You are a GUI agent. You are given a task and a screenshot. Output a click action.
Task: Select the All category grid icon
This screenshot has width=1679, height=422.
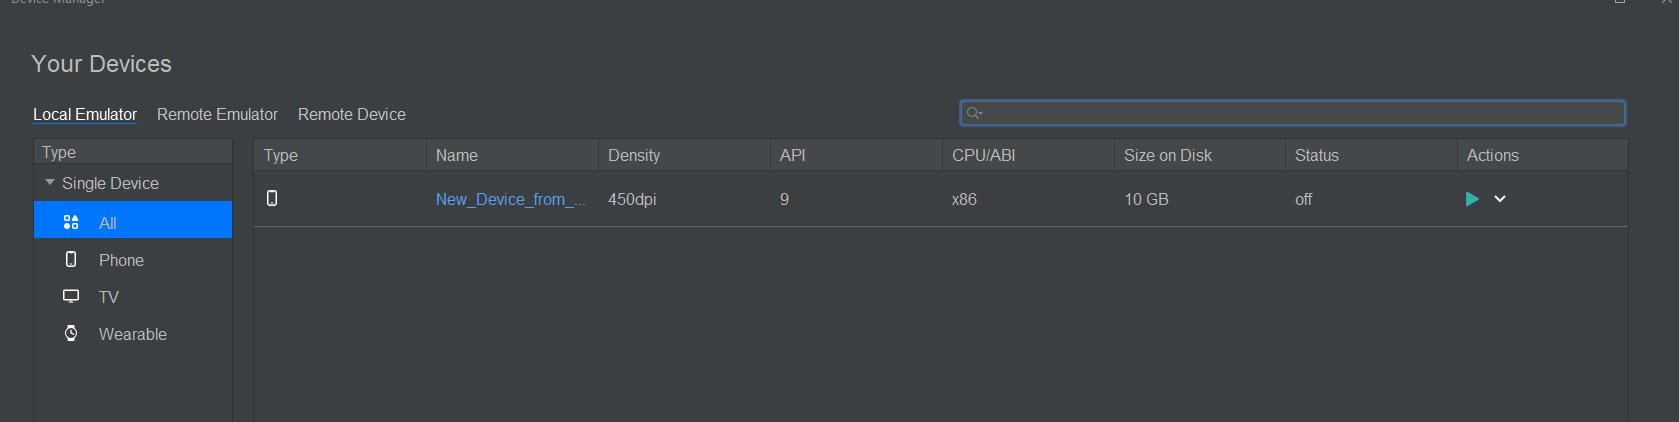point(71,222)
